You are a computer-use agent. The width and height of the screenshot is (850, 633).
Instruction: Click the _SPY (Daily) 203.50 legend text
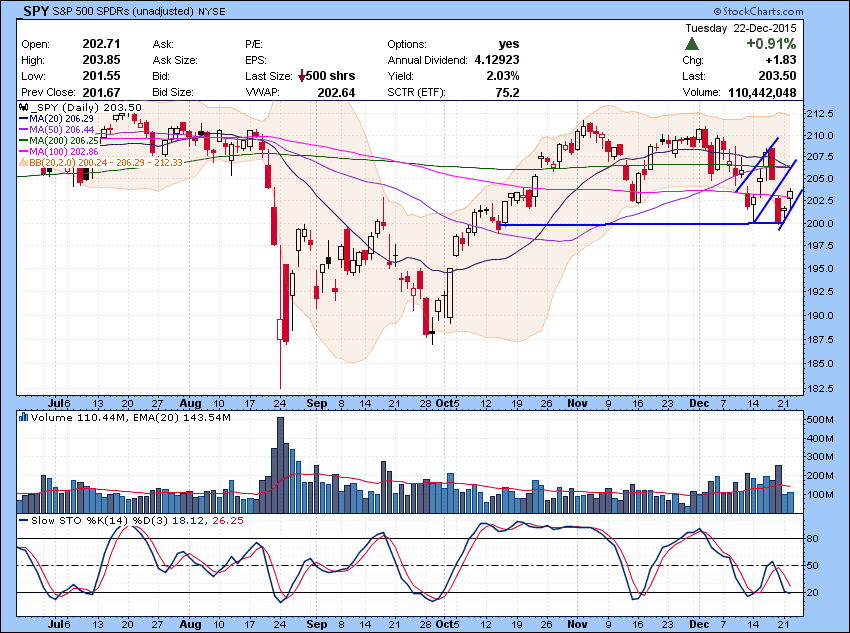tap(86, 107)
